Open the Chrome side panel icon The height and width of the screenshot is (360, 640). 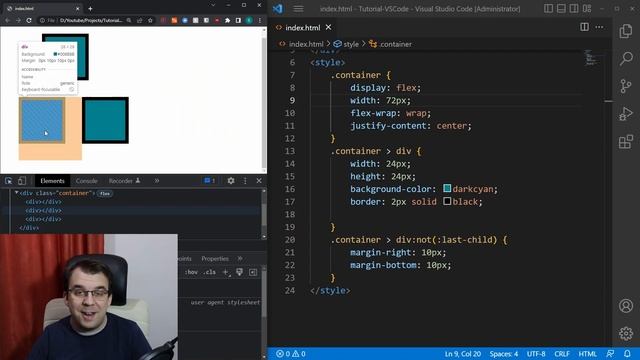click(238, 20)
